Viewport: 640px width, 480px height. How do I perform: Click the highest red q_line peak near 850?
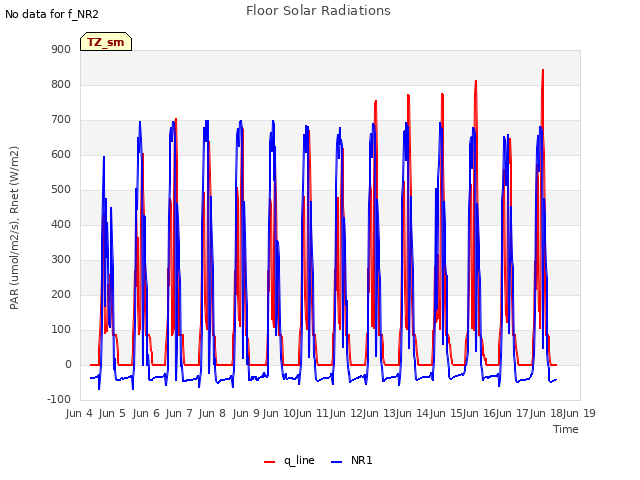543,70
